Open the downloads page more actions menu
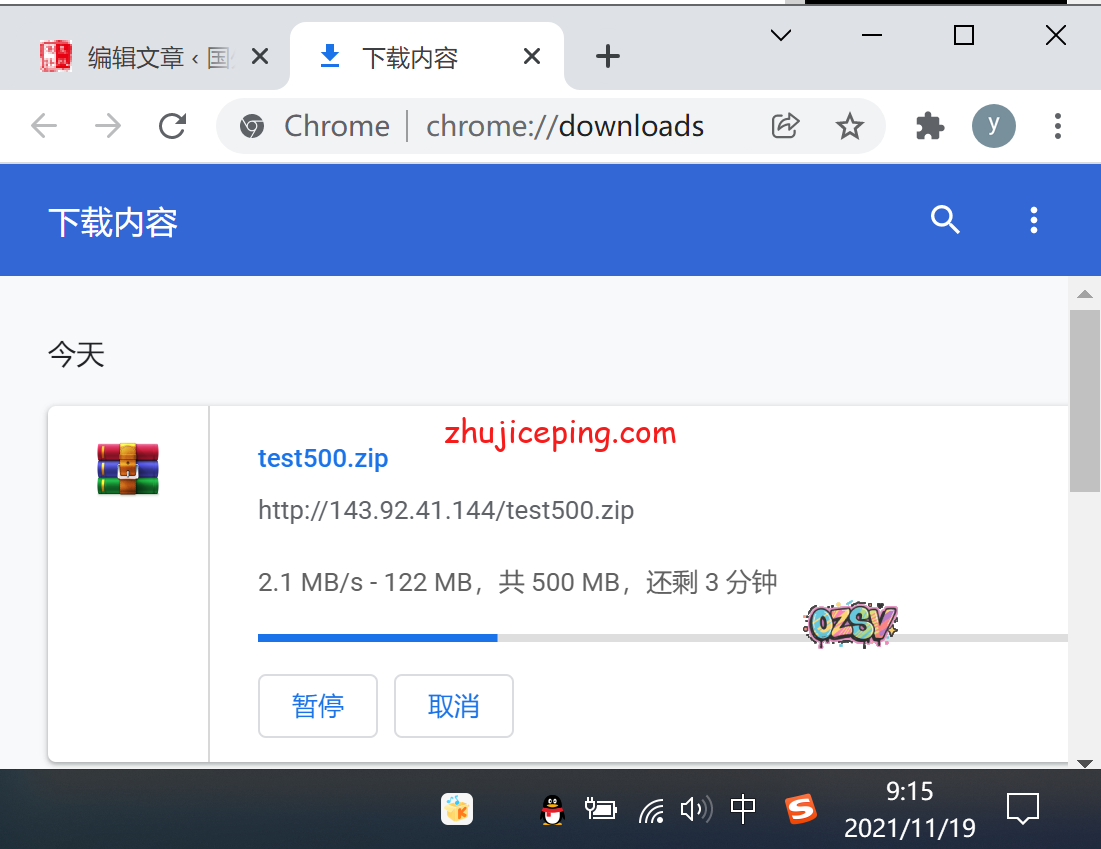This screenshot has height=849, width=1101. [1033, 220]
